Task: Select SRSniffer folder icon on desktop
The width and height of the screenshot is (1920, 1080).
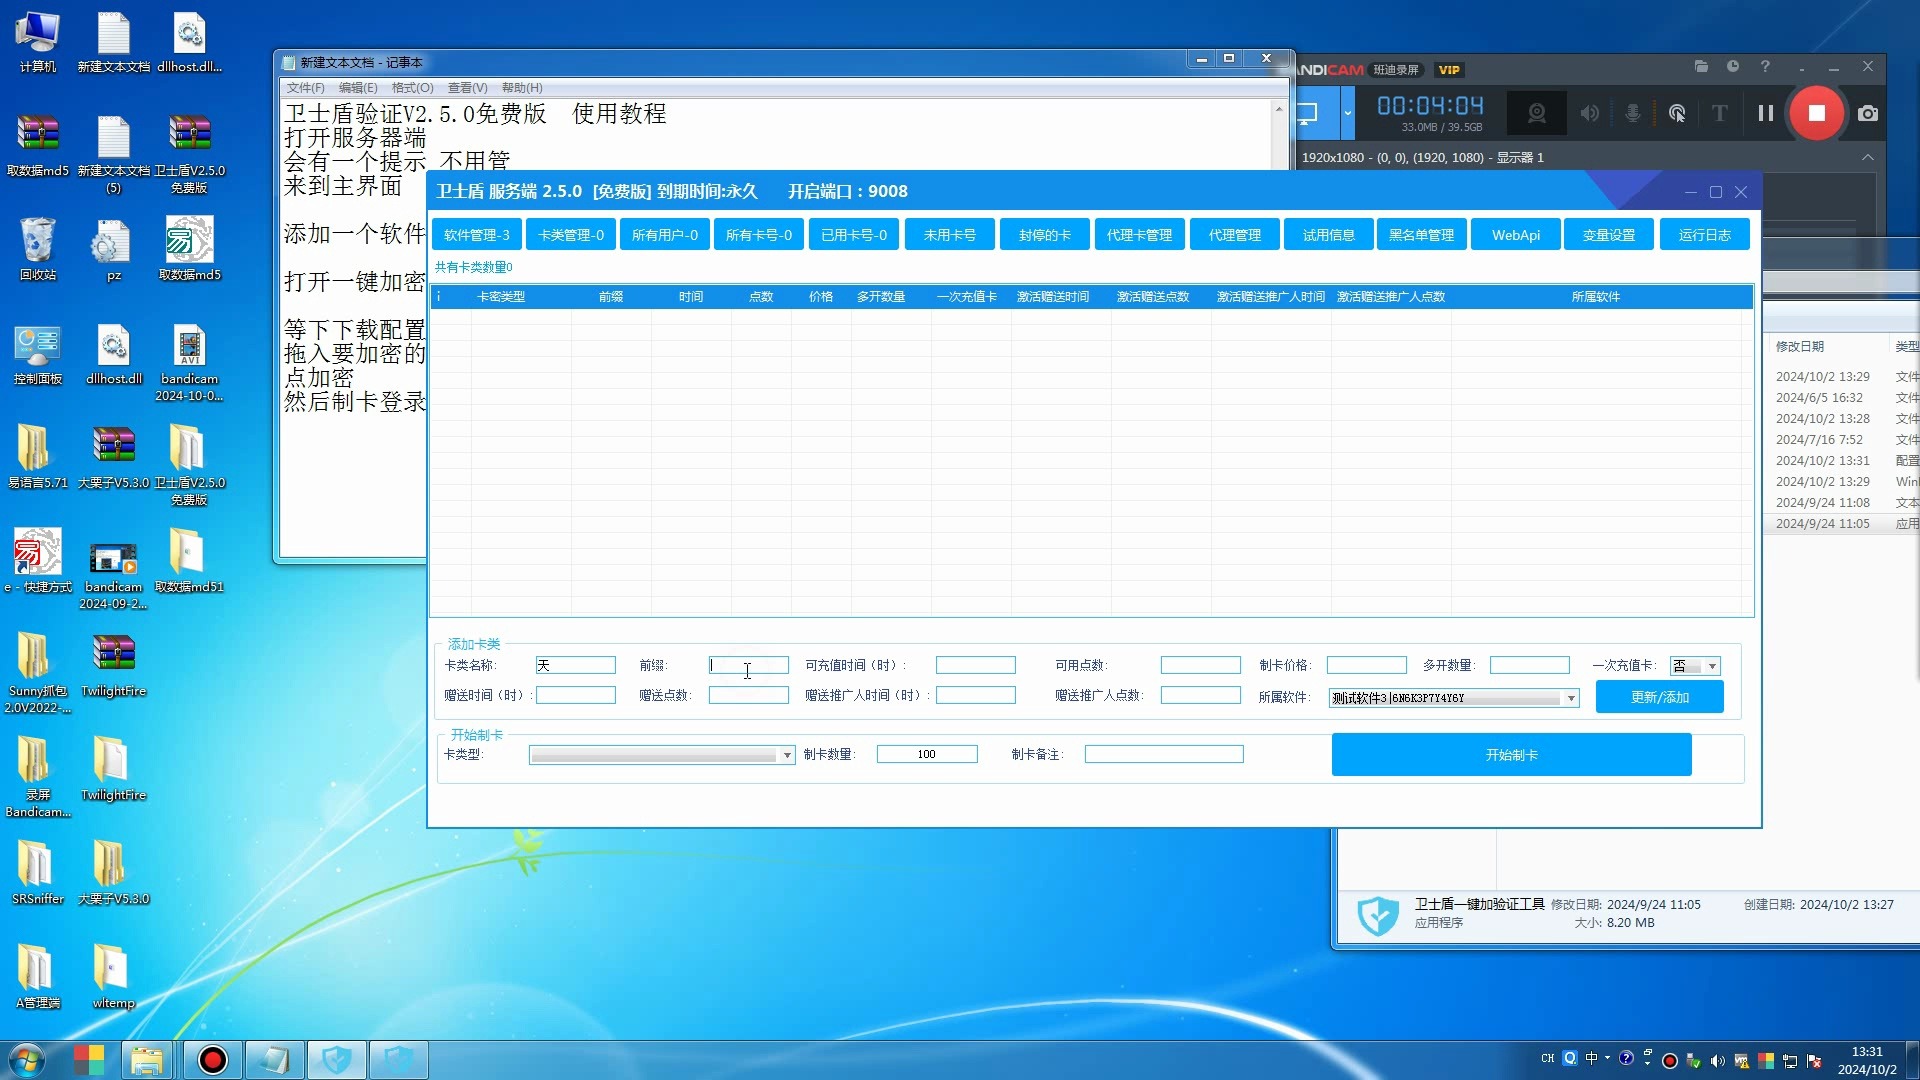Action: 38,872
